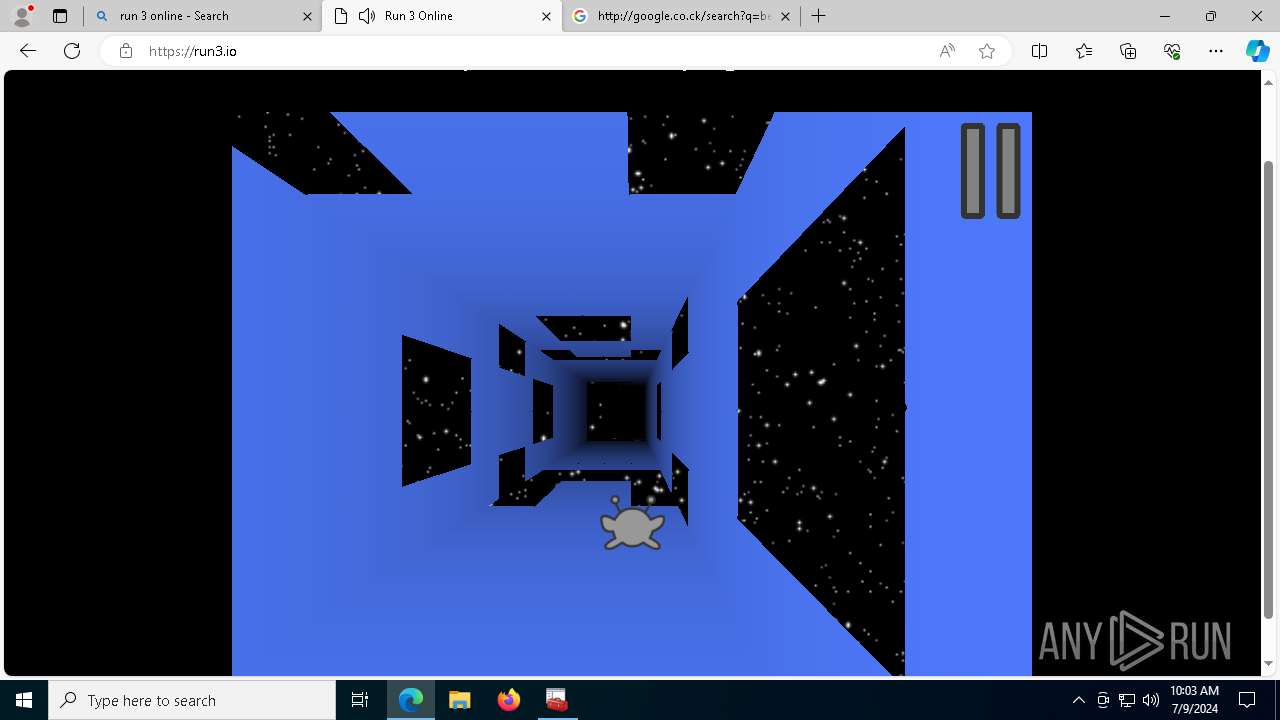Open Microsoft Edge from taskbar
This screenshot has width=1280, height=720.
pos(411,700)
